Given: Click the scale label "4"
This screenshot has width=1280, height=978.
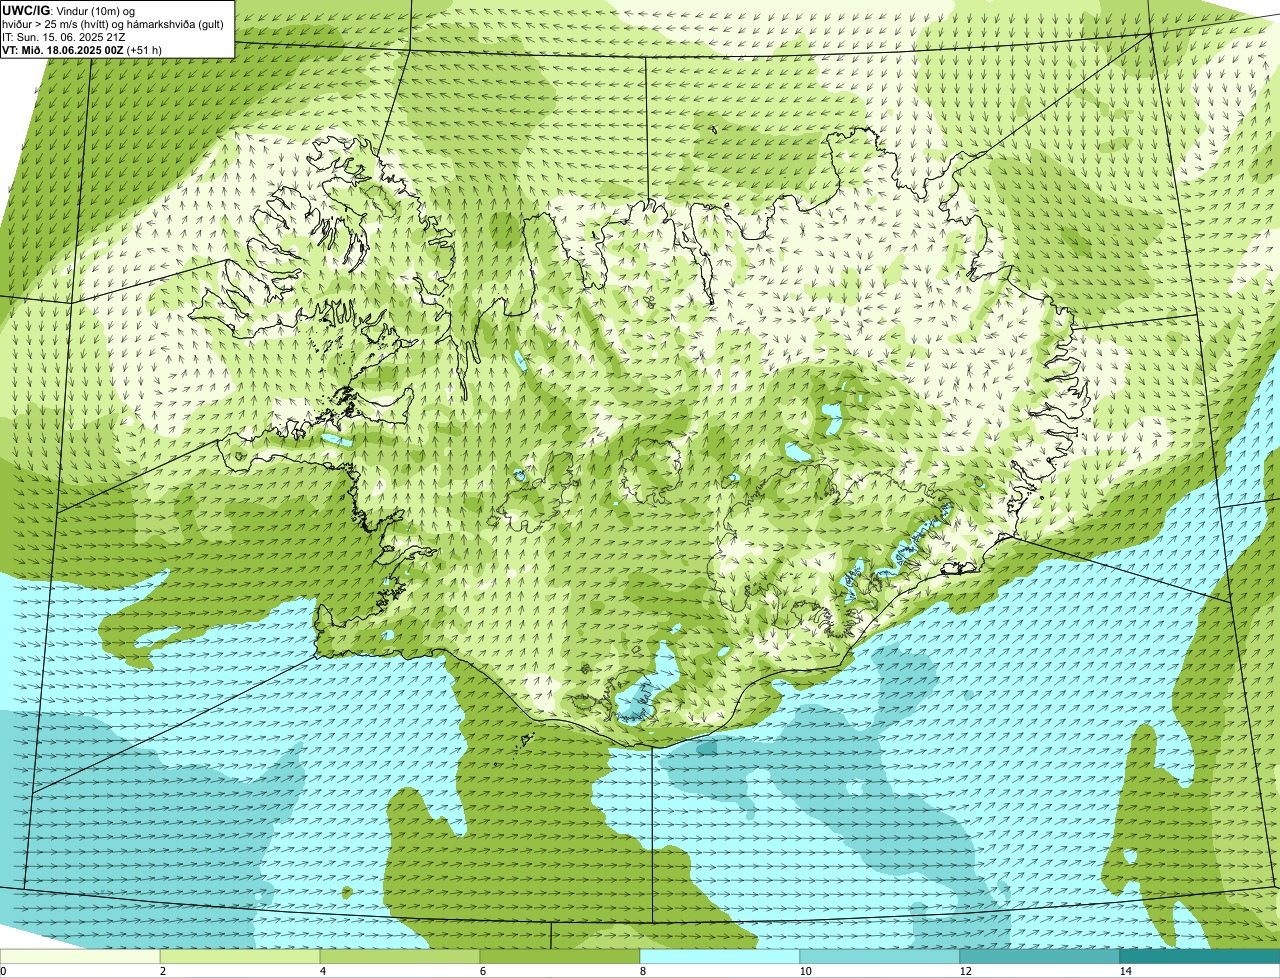Looking at the screenshot, I should 322,971.
